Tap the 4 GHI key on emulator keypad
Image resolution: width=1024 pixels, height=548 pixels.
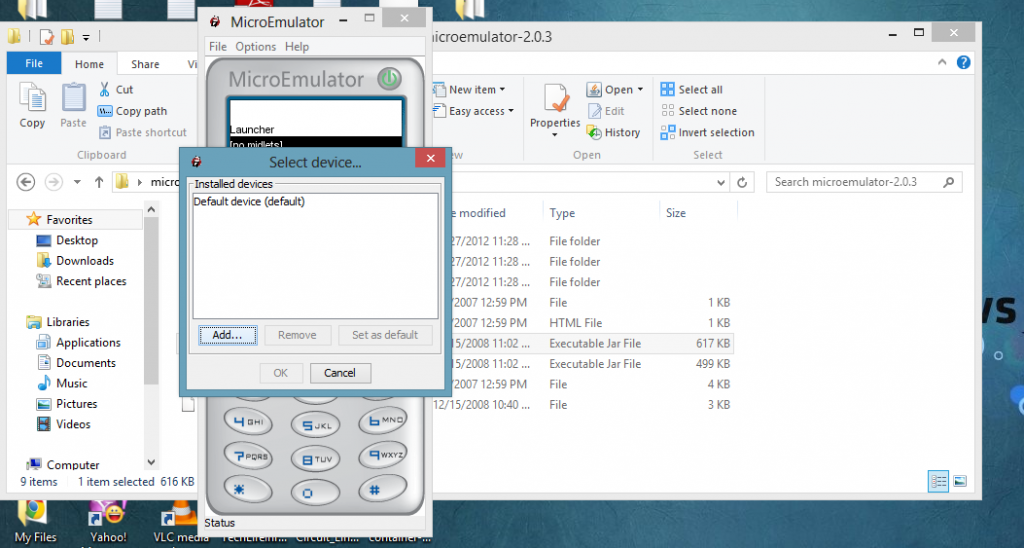pyautogui.click(x=248, y=422)
